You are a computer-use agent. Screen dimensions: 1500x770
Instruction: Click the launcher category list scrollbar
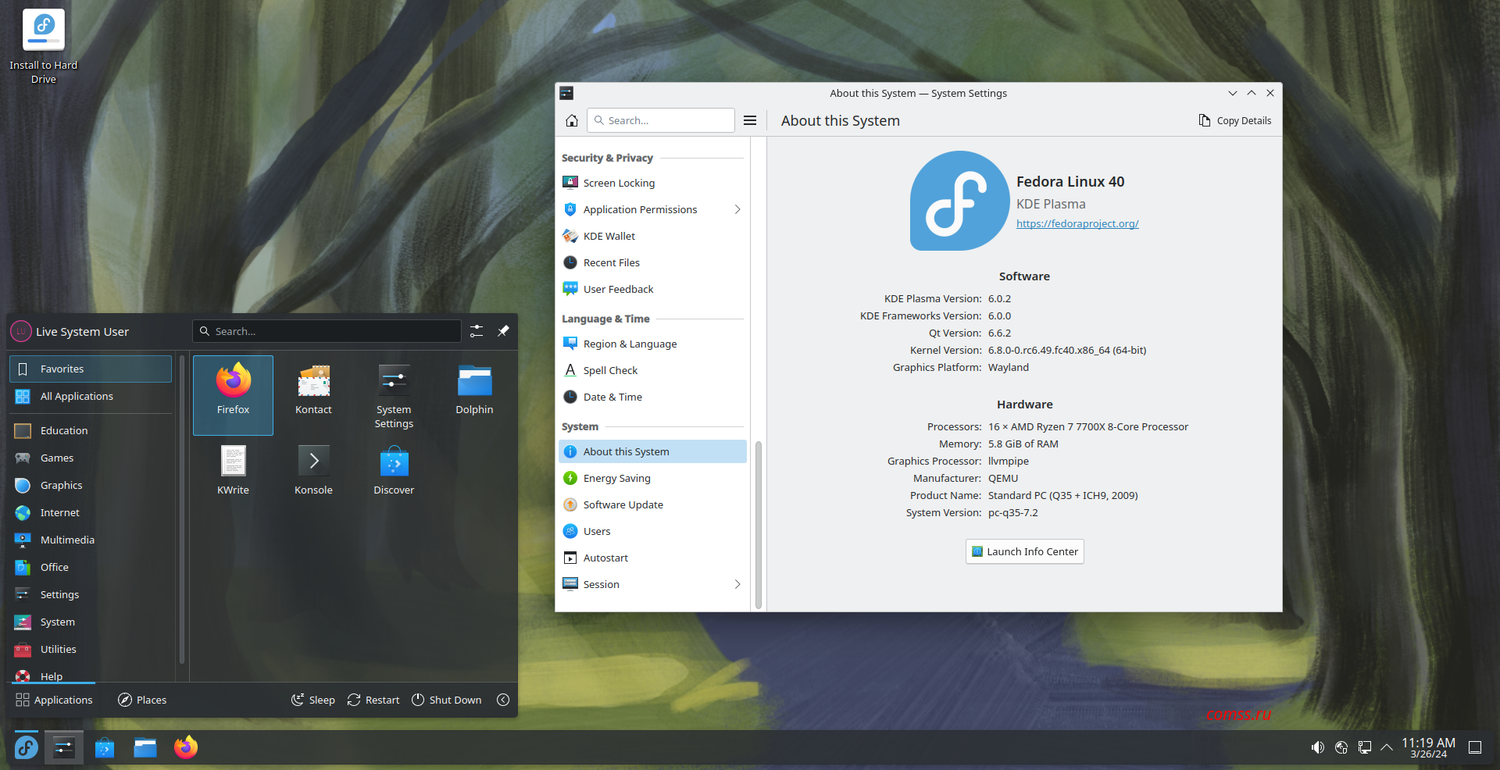pyautogui.click(x=181, y=510)
